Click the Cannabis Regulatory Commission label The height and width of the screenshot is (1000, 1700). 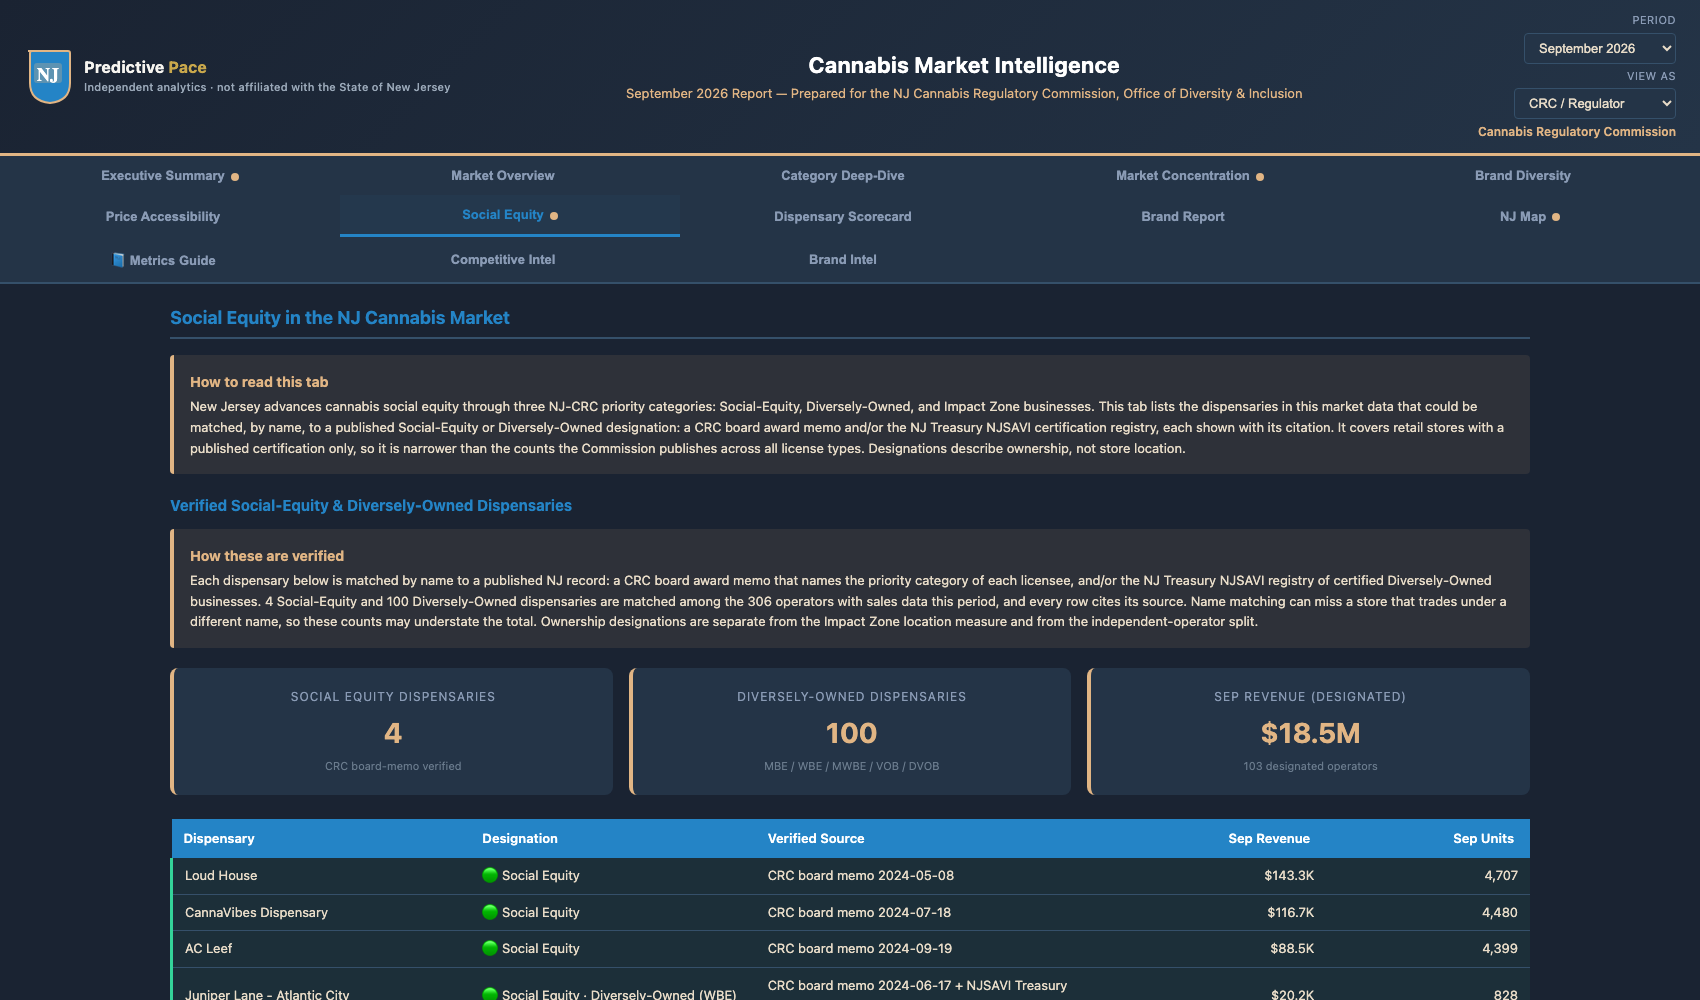click(x=1577, y=132)
